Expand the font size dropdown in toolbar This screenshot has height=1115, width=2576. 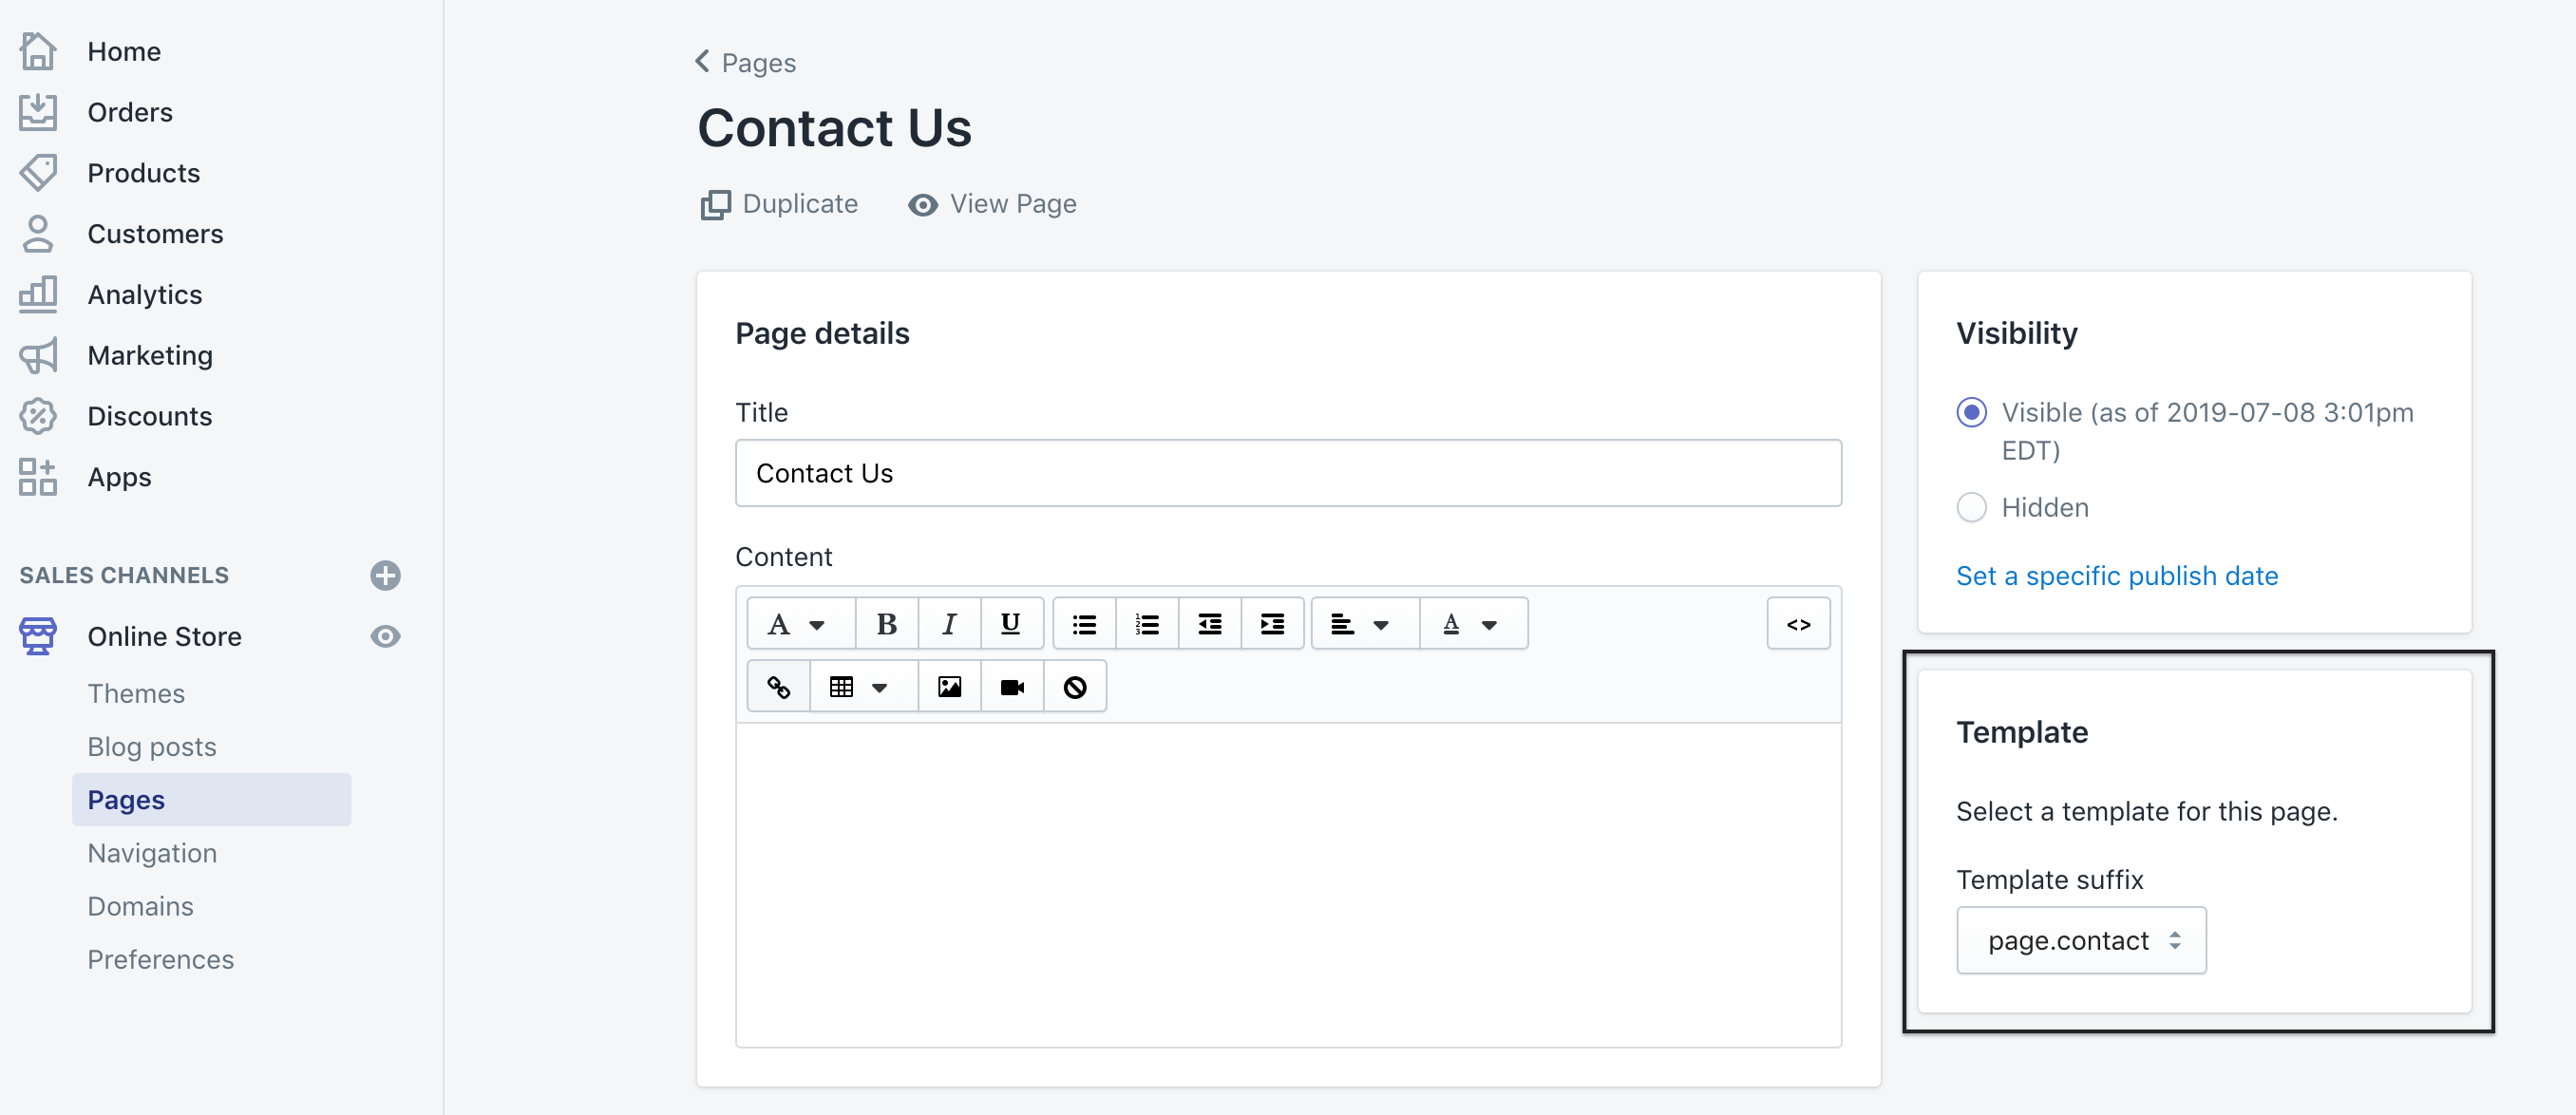(795, 622)
